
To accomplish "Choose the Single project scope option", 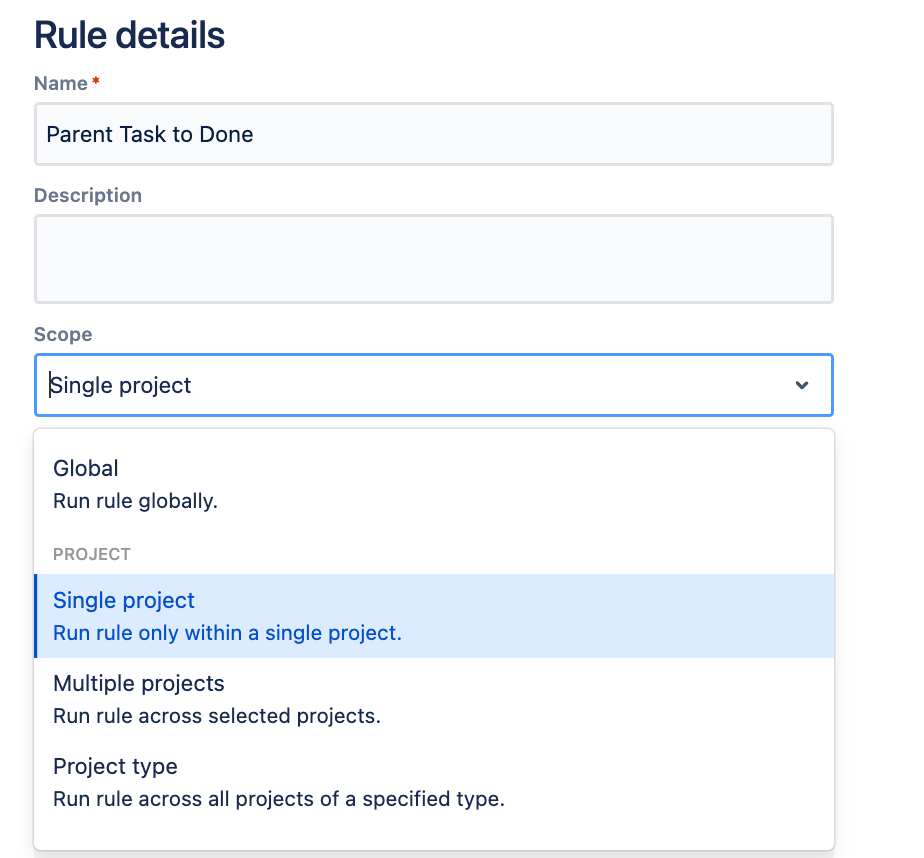I will (x=124, y=601).
